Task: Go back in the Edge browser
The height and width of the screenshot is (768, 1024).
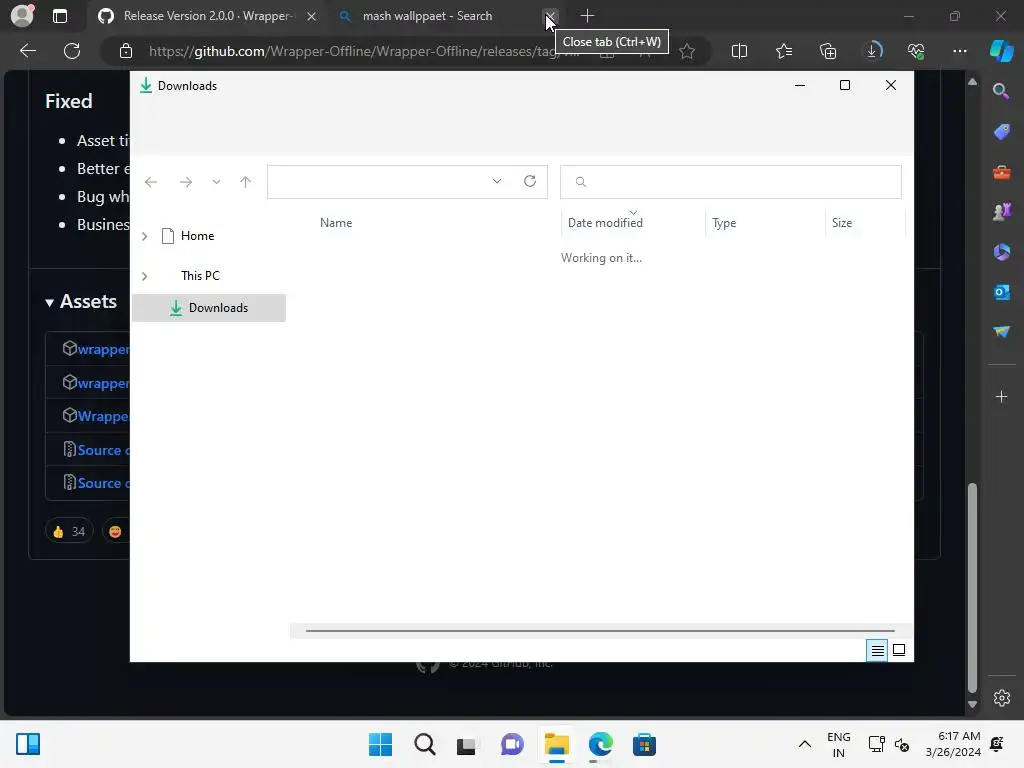Action: pyautogui.click(x=27, y=51)
